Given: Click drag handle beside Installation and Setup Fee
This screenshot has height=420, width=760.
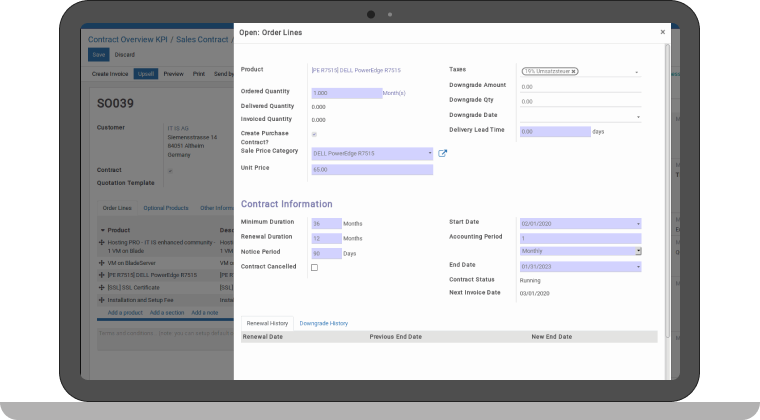Looking at the screenshot, I should click(101, 298).
